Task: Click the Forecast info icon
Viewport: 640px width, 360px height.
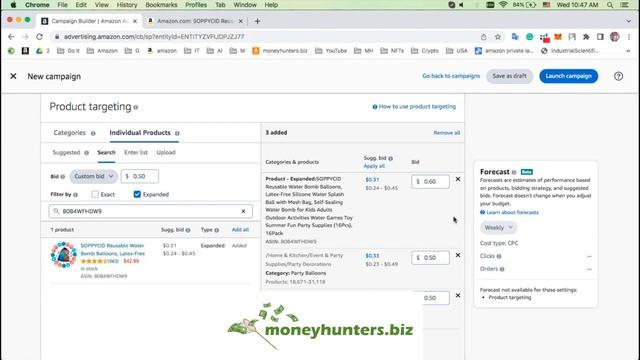Action: pyautogui.click(x=514, y=172)
